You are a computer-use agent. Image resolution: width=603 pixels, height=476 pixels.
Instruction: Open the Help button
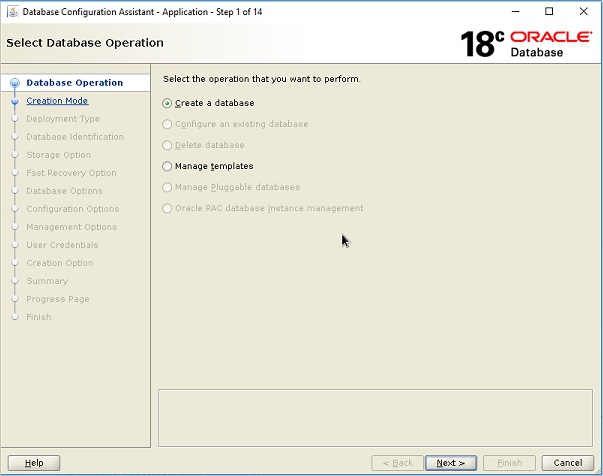coord(34,463)
